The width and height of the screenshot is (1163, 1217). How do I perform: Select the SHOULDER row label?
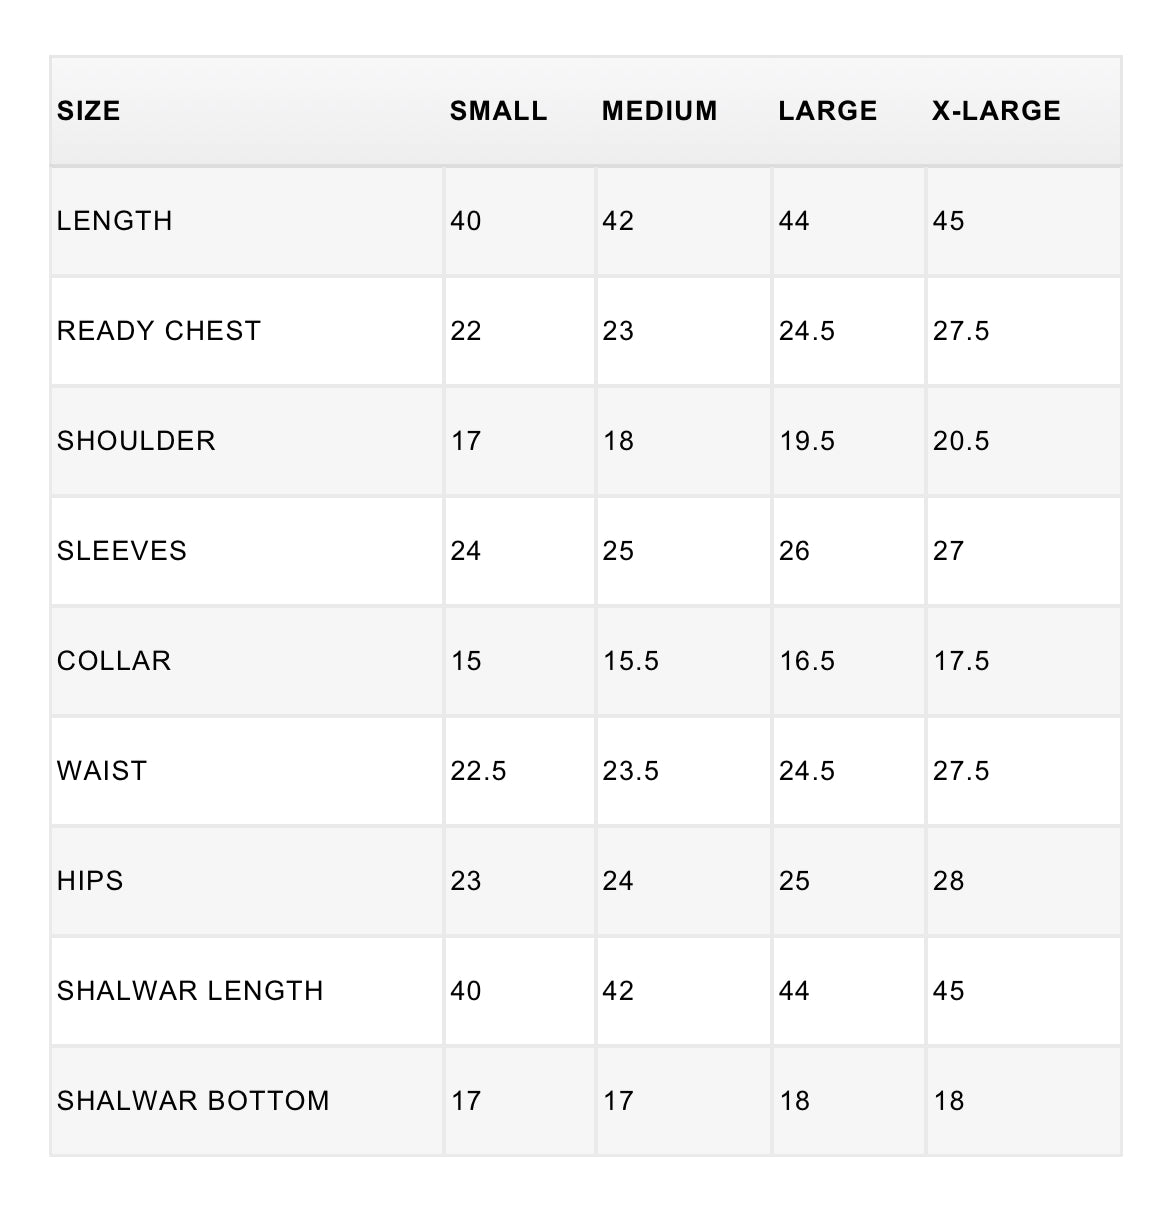[136, 441]
